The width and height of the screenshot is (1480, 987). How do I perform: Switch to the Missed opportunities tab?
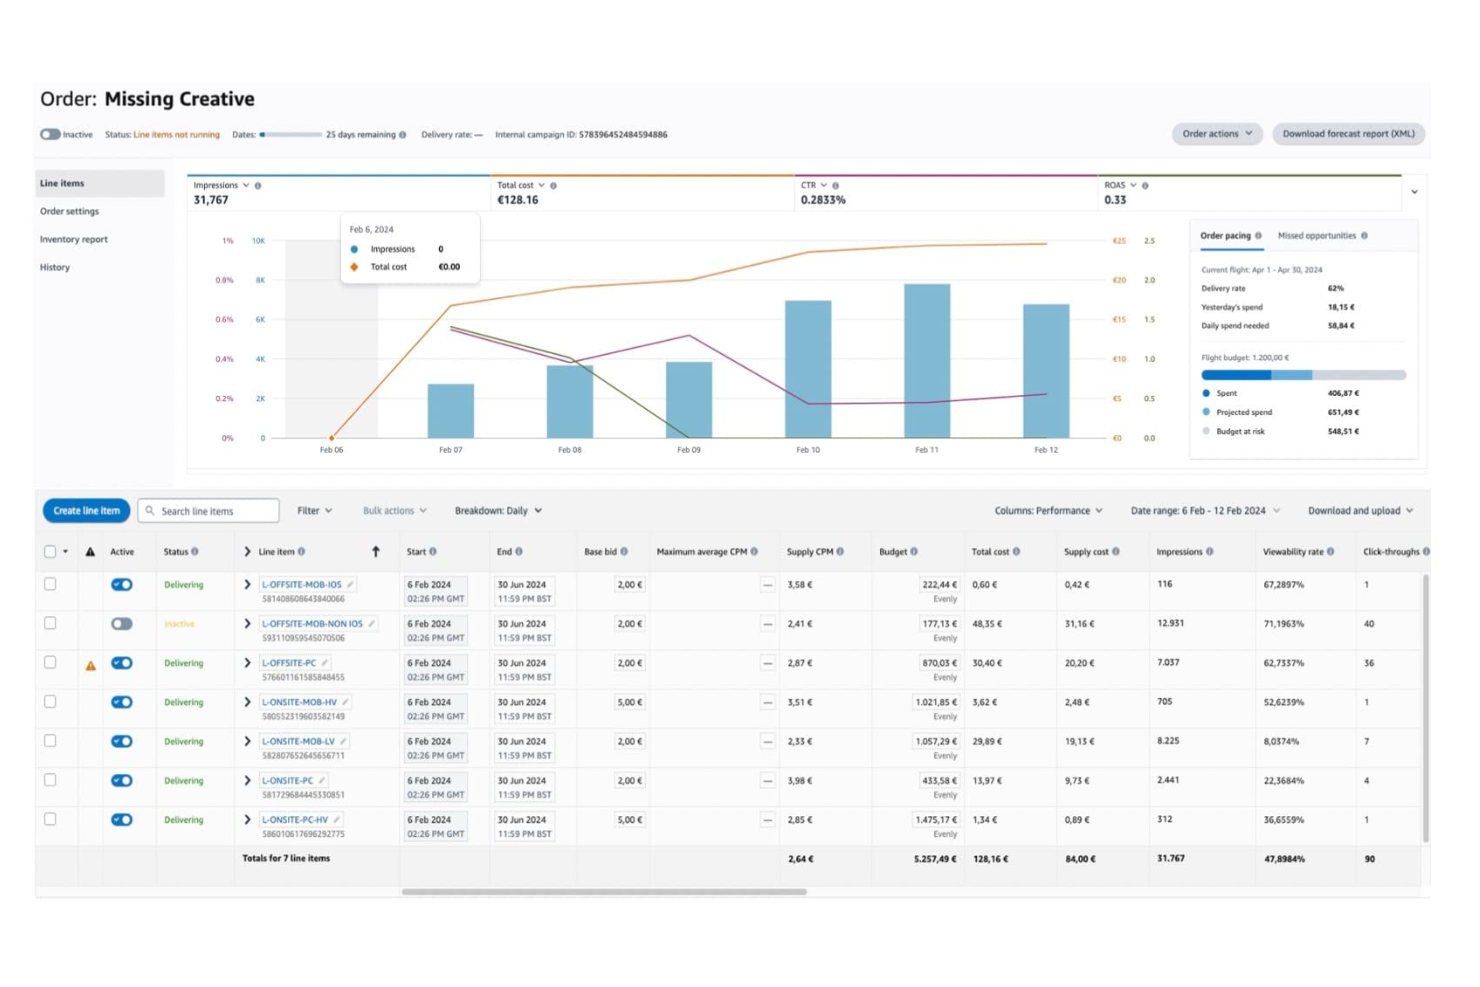pos(1319,235)
